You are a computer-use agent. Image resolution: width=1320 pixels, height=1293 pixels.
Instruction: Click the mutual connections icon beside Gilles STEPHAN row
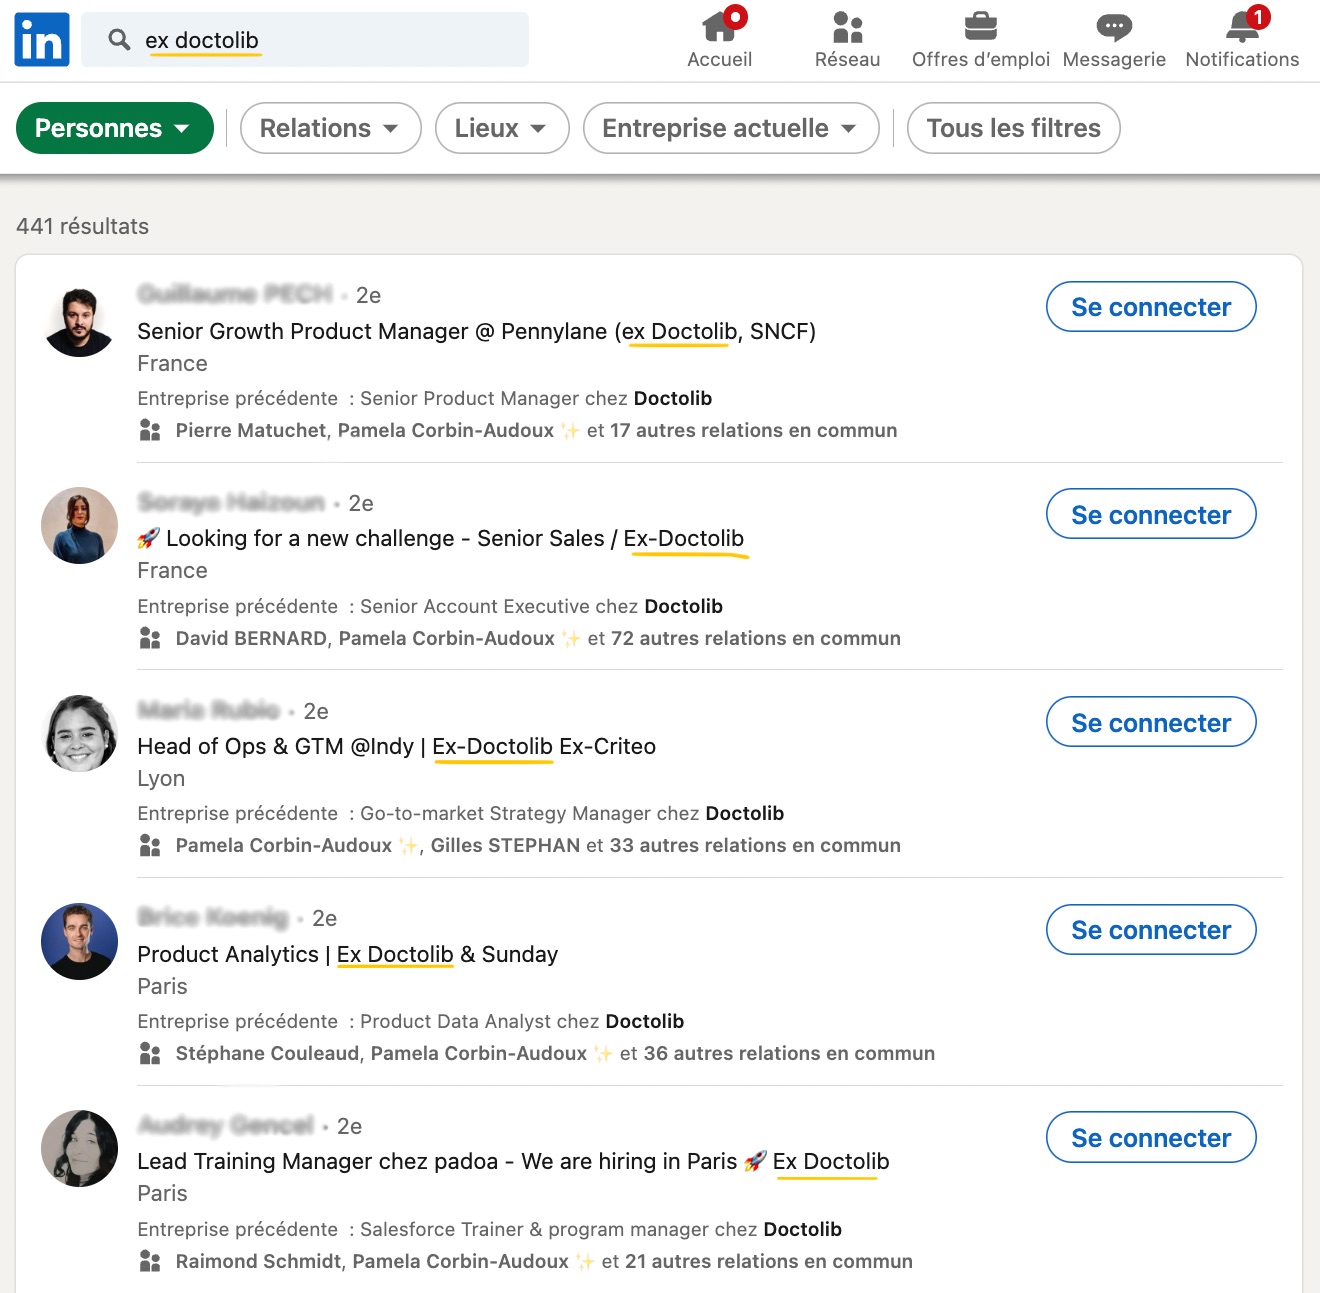click(x=150, y=846)
